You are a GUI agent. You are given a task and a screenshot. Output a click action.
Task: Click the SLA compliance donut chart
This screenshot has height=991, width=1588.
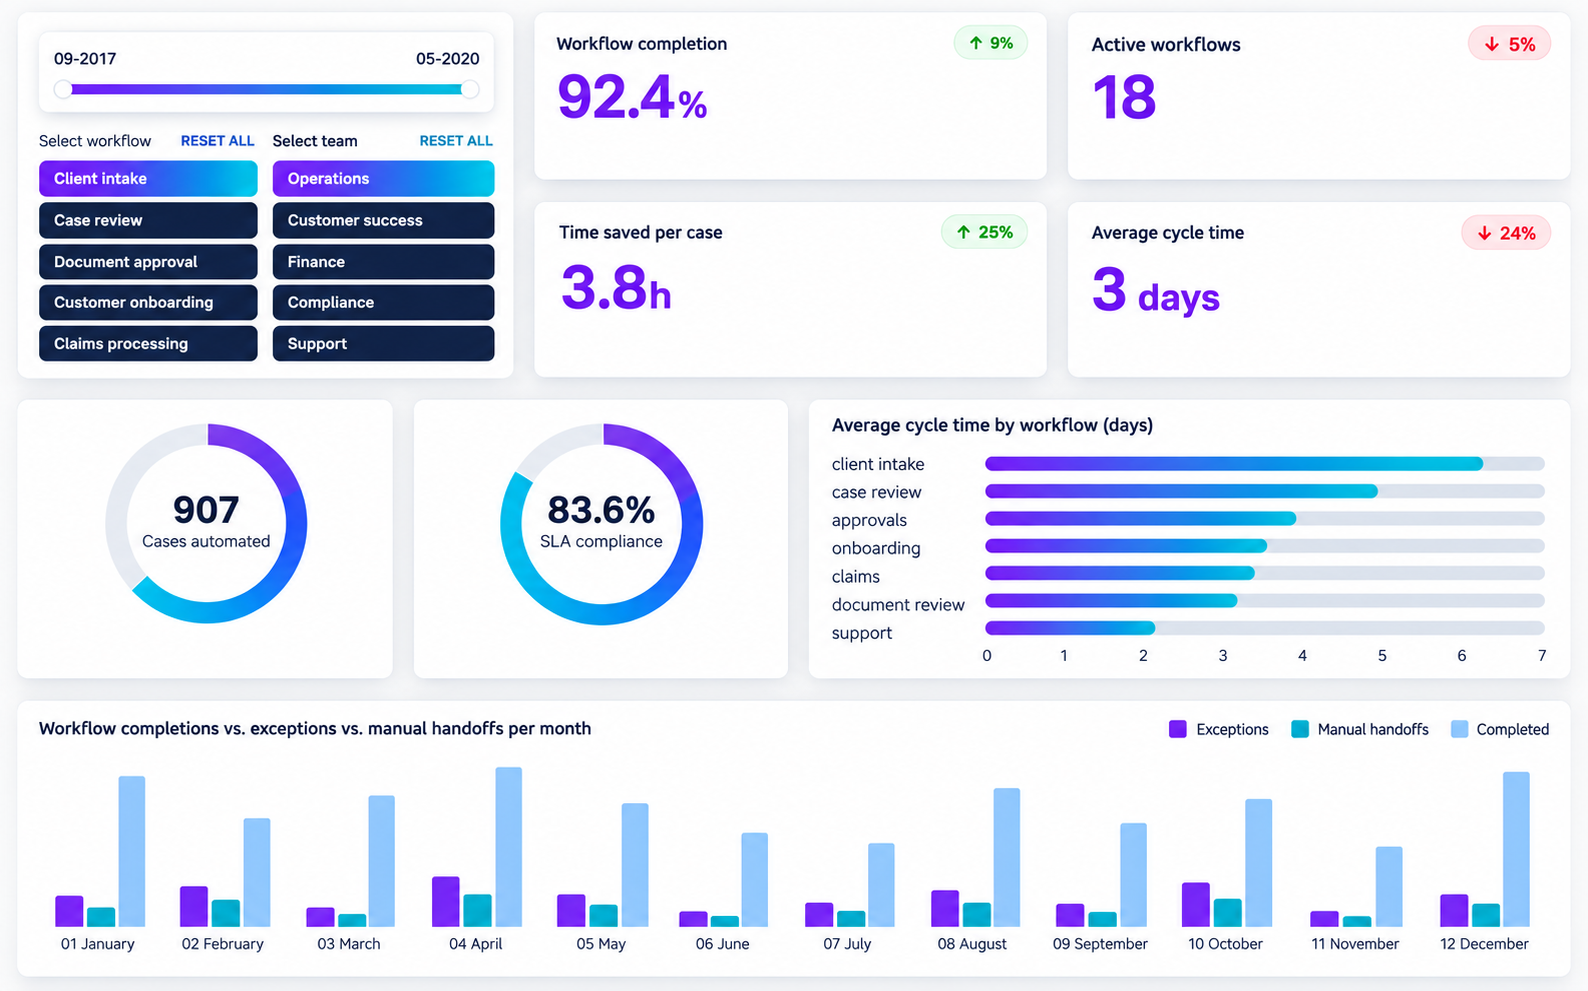click(x=602, y=523)
